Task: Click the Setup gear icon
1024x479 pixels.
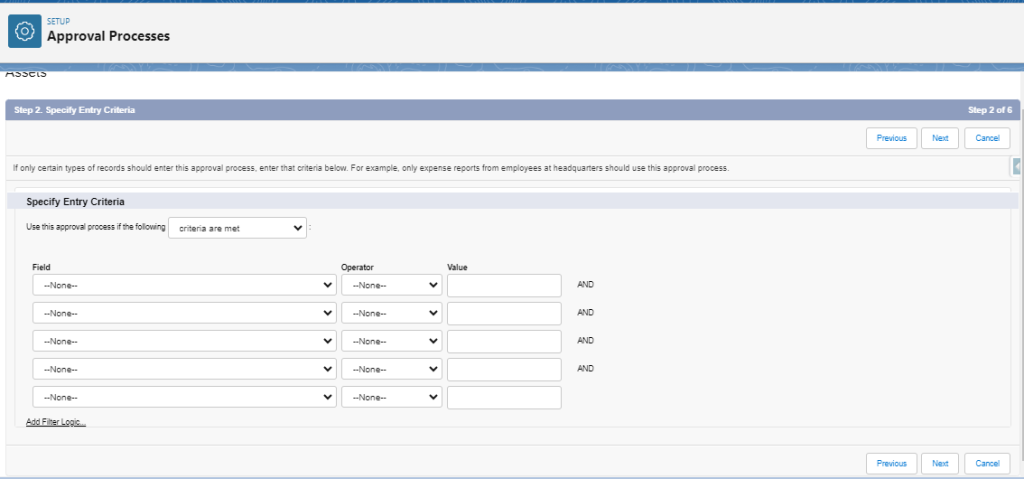Action: (26, 31)
